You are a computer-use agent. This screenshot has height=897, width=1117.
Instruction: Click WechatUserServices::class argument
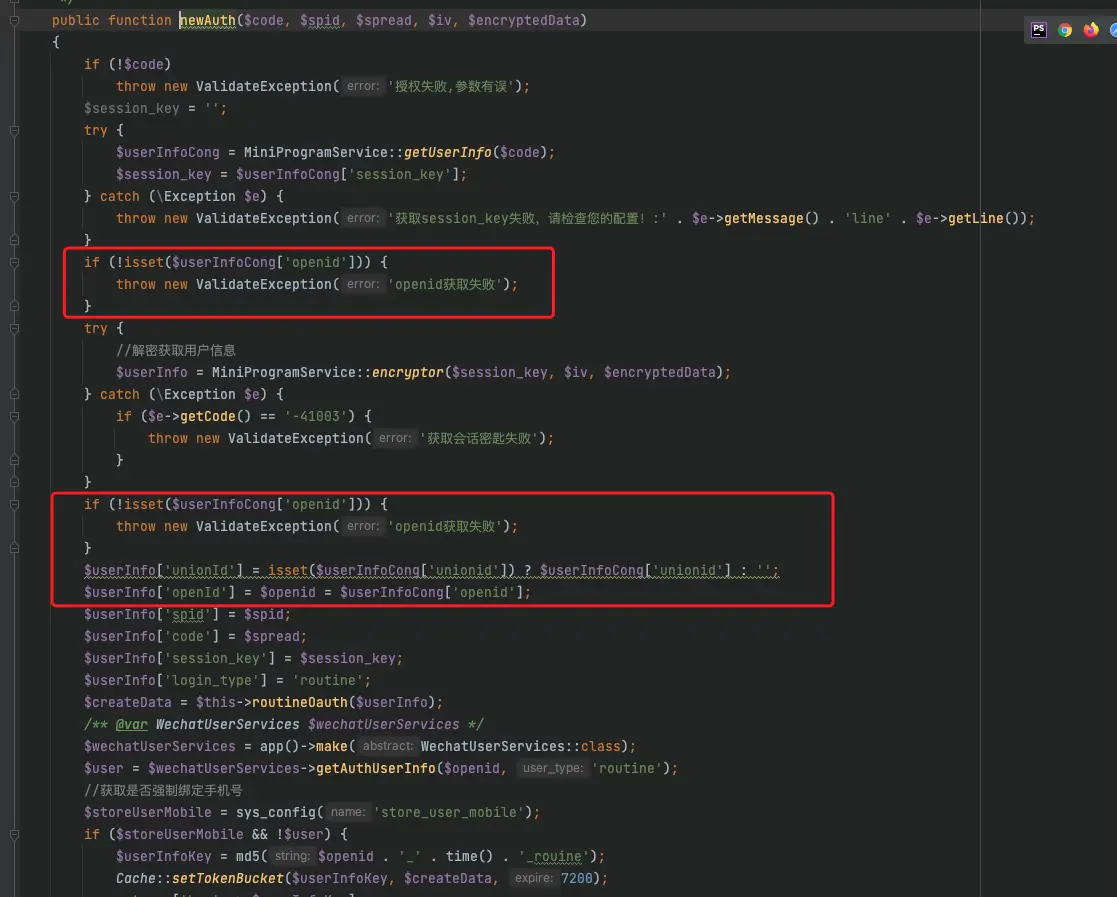(x=520, y=747)
